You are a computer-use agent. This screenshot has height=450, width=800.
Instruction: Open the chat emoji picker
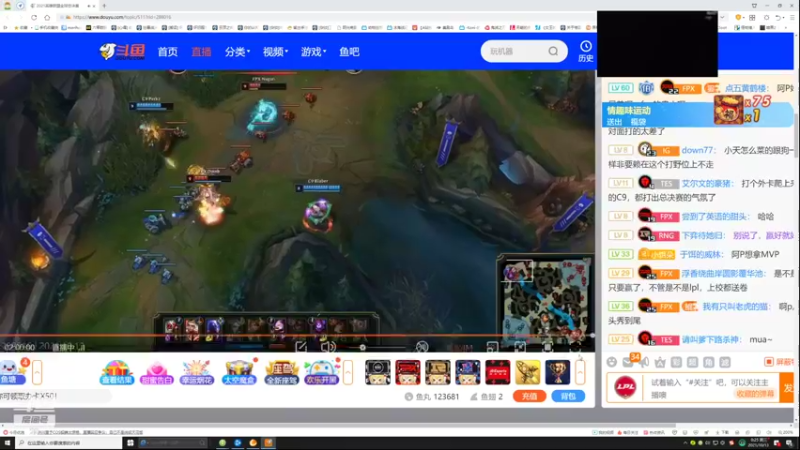click(x=612, y=362)
